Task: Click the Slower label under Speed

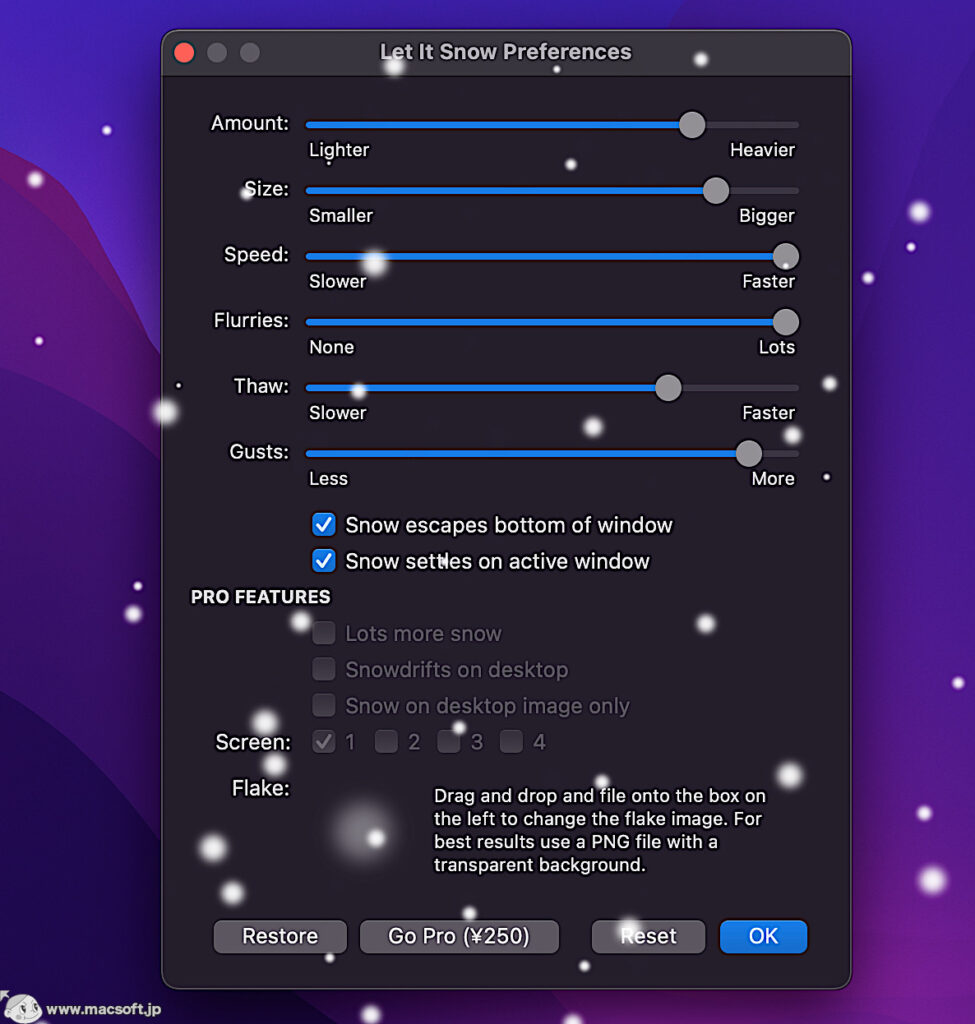Action: click(x=338, y=281)
